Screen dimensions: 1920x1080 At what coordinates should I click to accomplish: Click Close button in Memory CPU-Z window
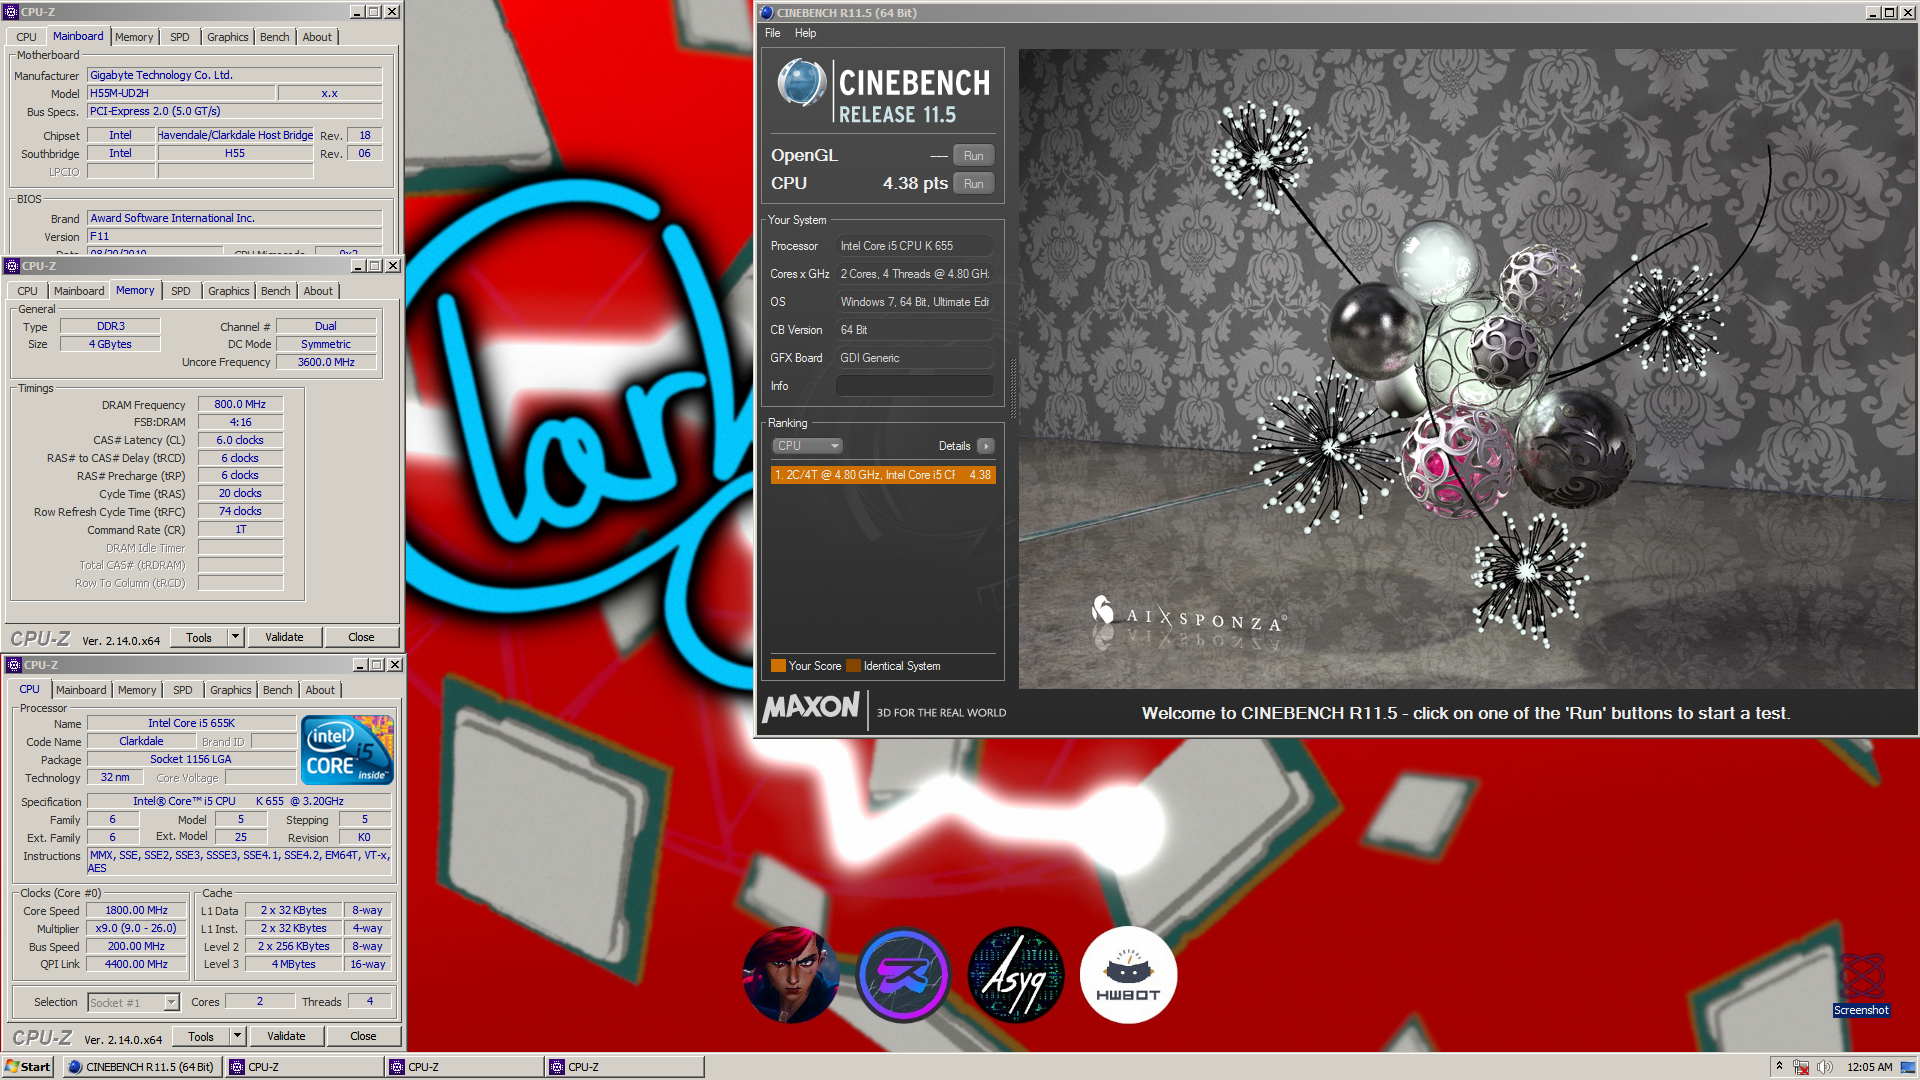361,637
